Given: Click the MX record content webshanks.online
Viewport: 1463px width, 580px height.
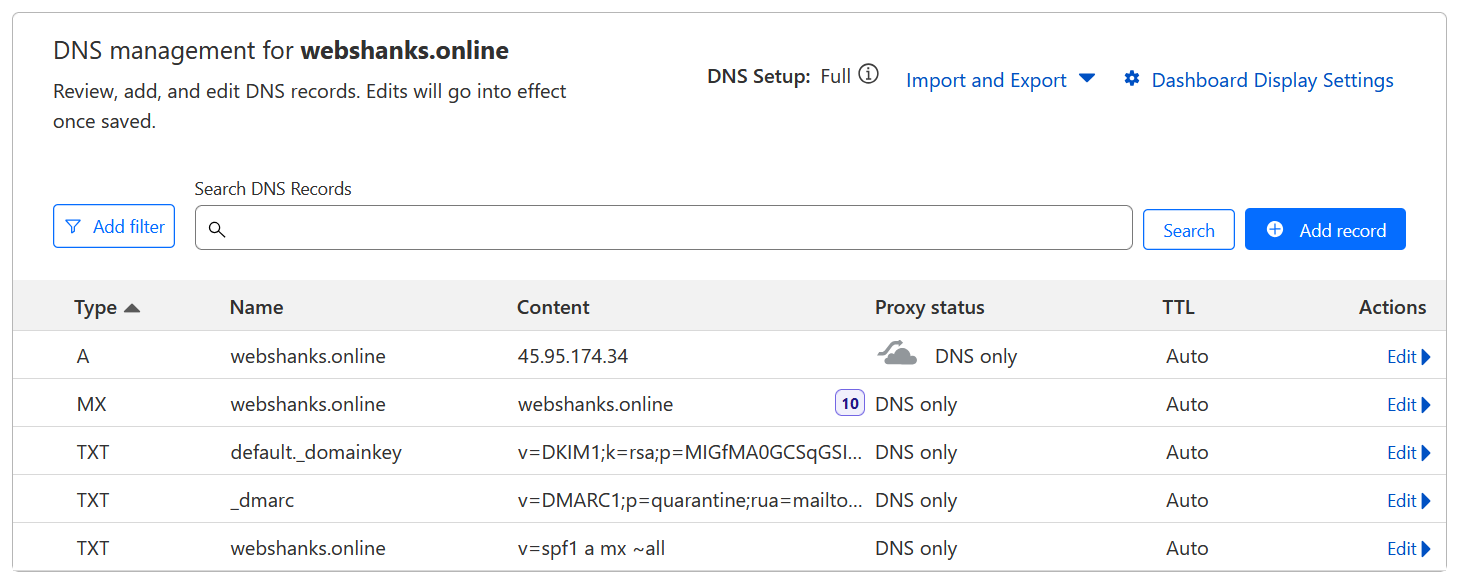Looking at the screenshot, I should (x=595, y=404).
